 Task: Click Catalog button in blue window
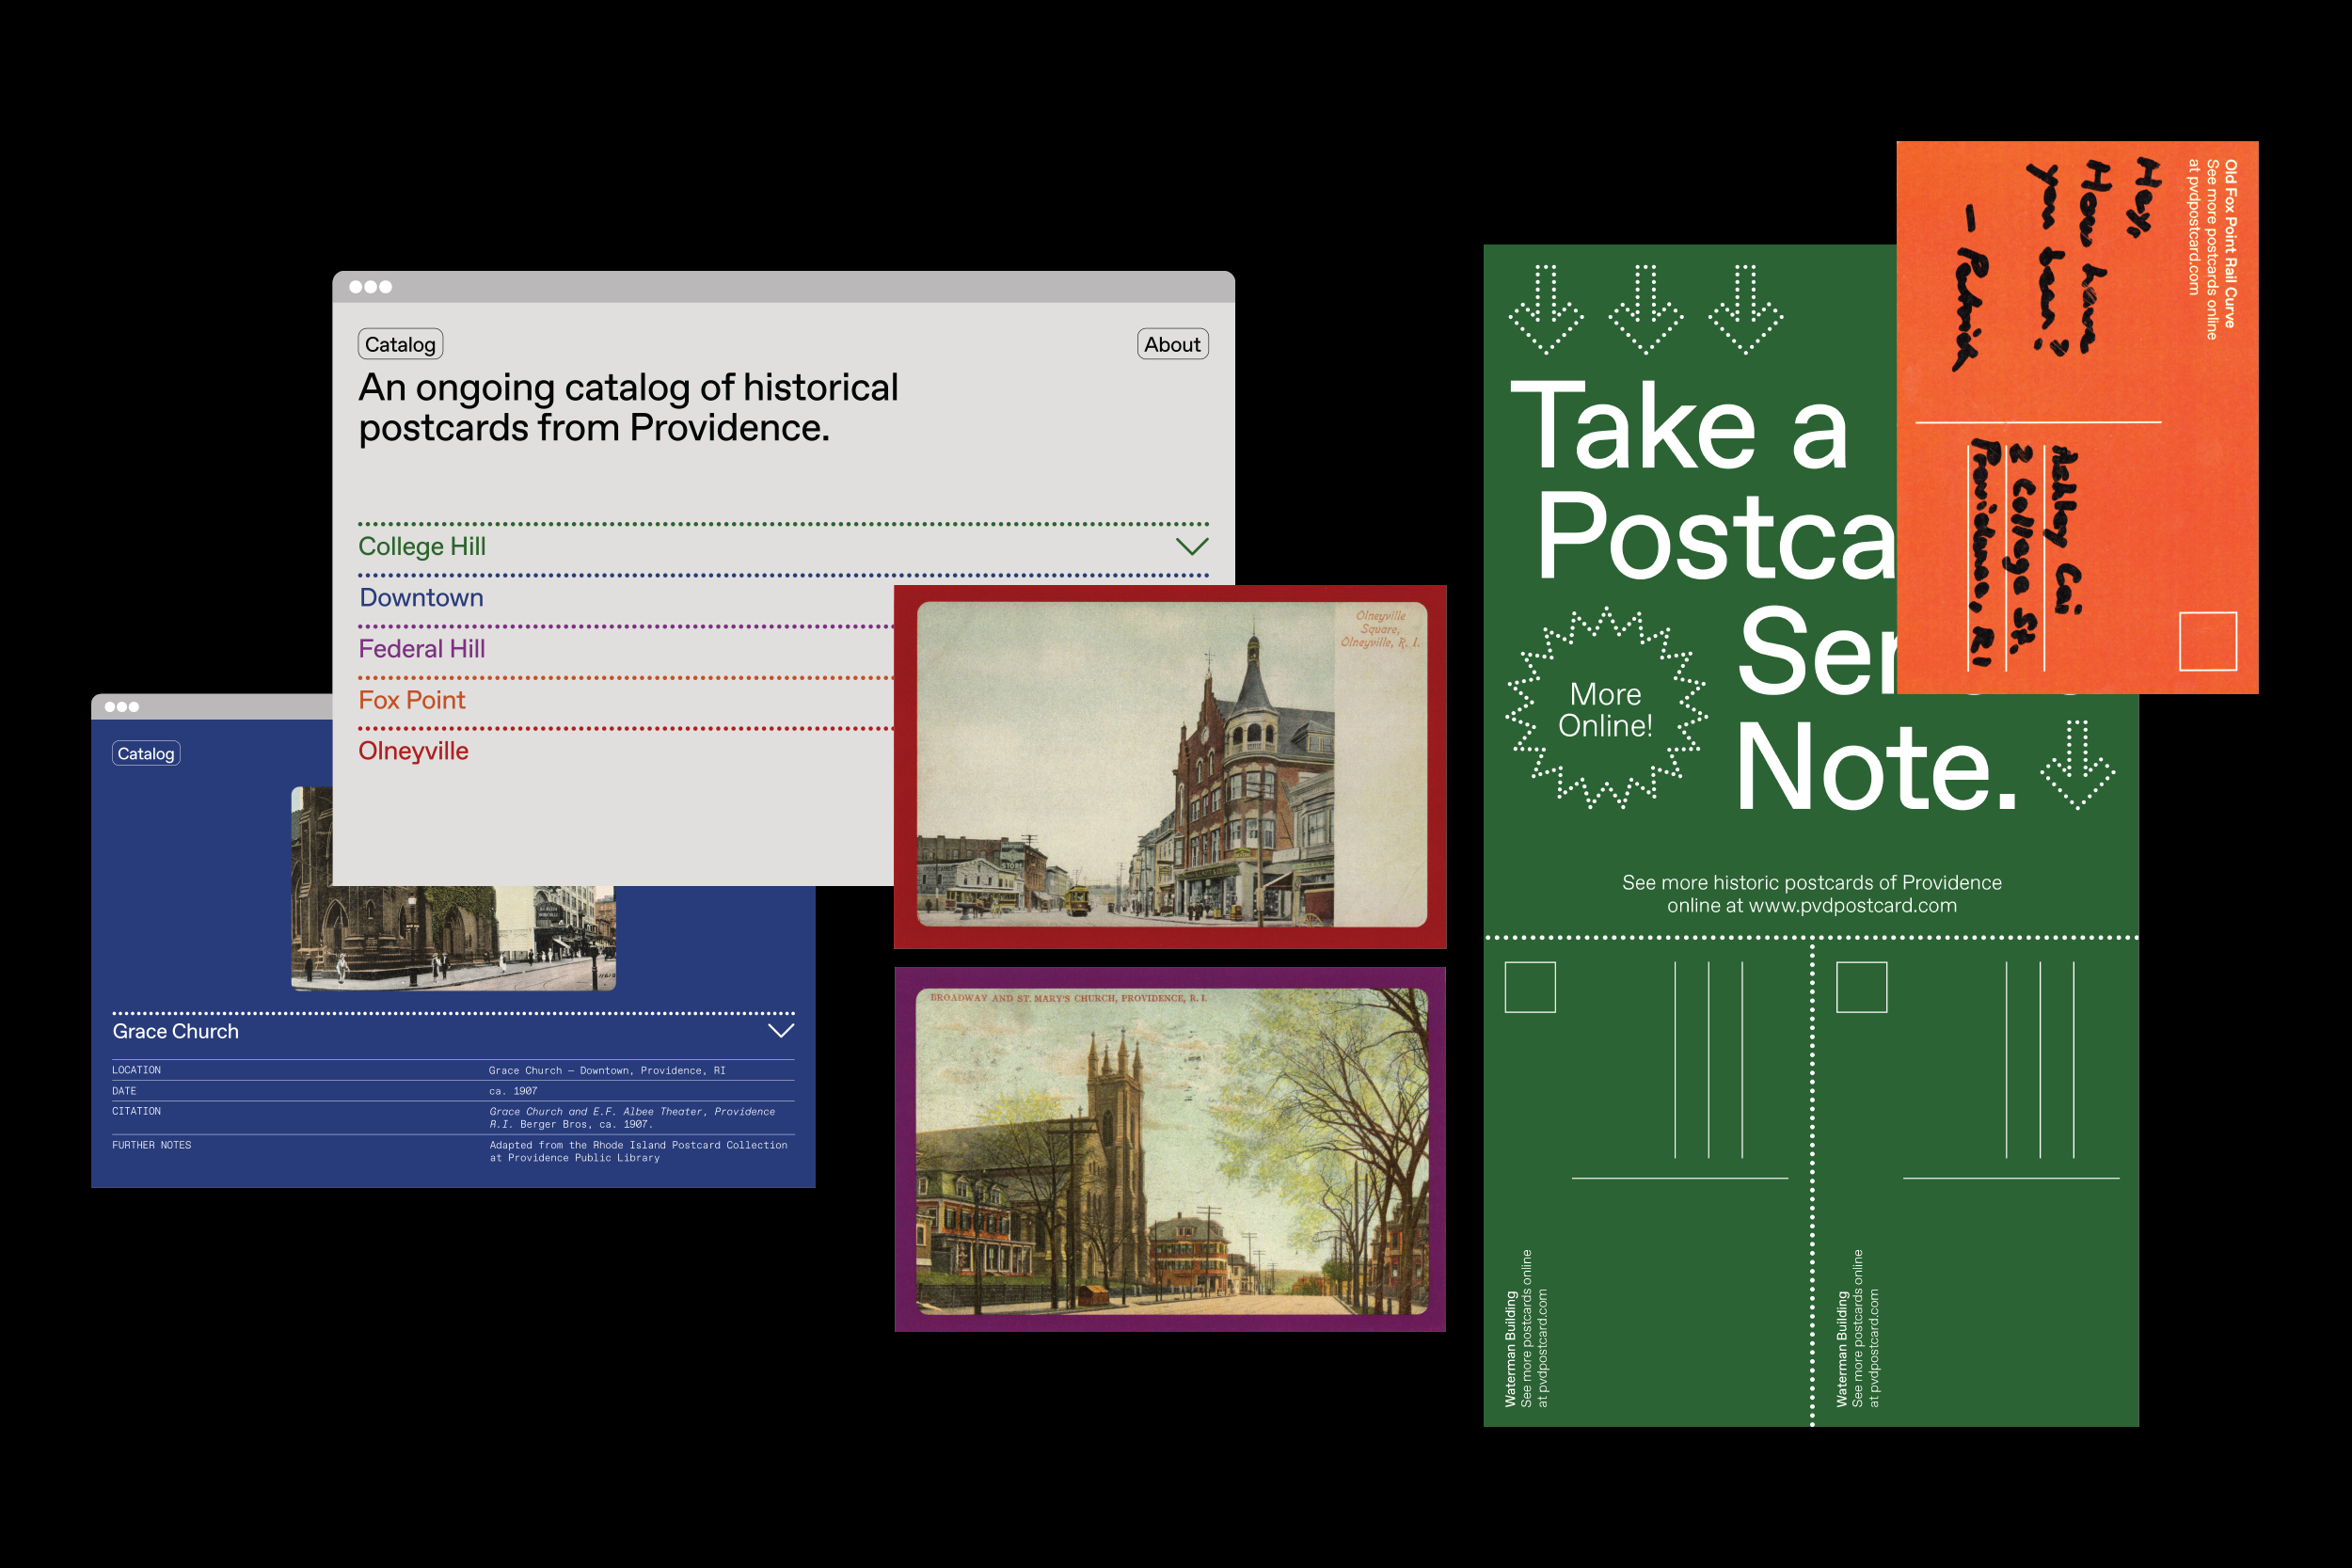coord(146,753)
